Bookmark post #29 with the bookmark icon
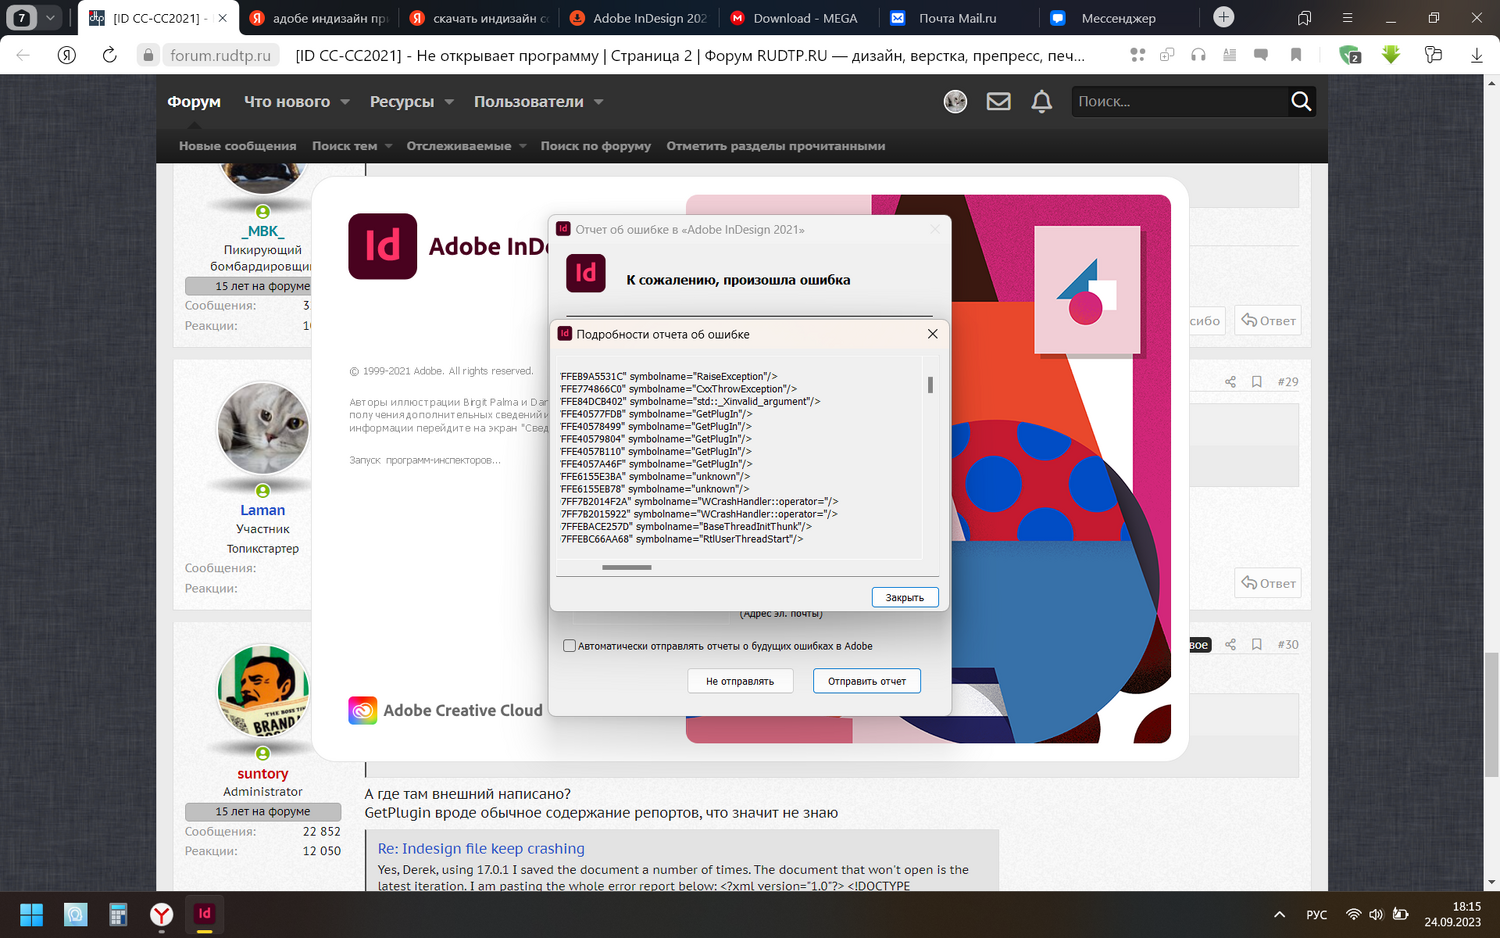Screen dimensions: 1500x938 tap(1256, 382)
